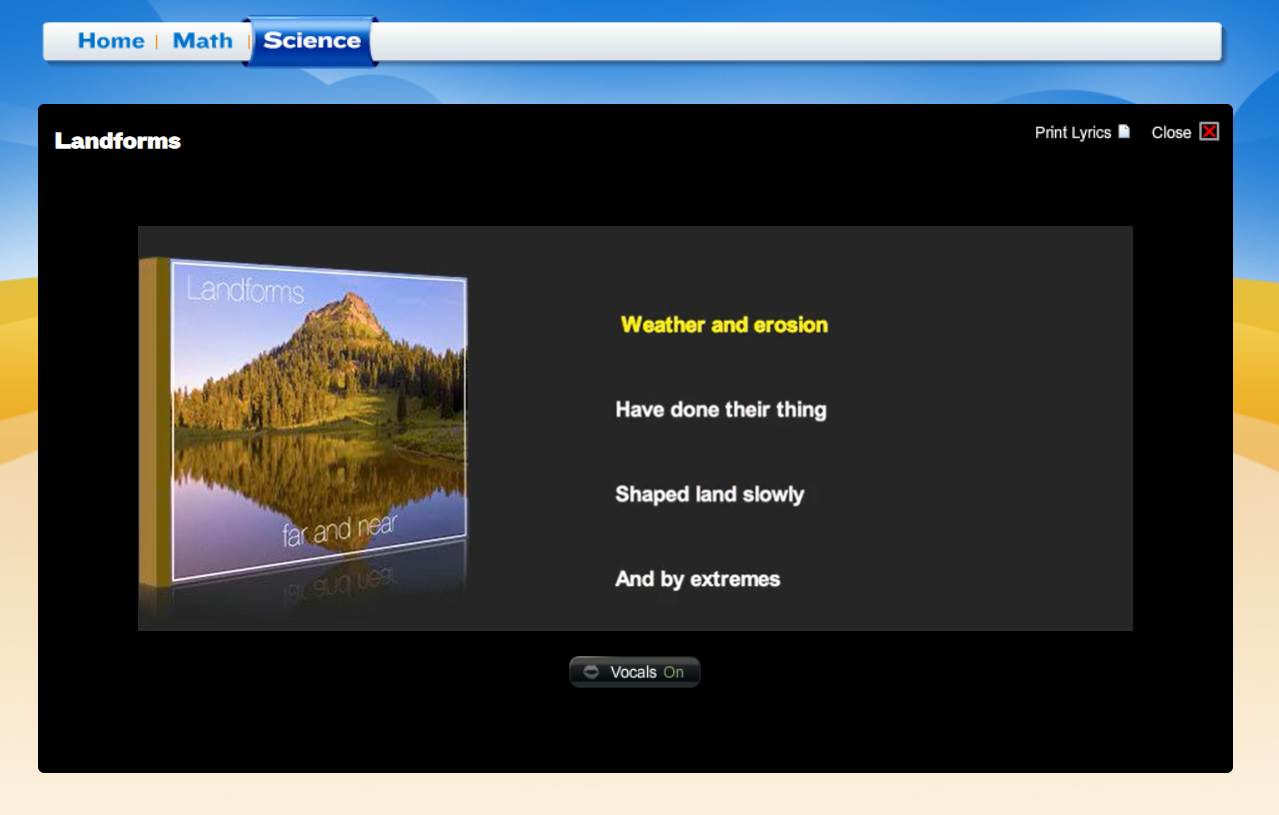The width and height of the screenshot is (1279, 815).
Task: Click the Close text label
Action: coord(1171,133)
